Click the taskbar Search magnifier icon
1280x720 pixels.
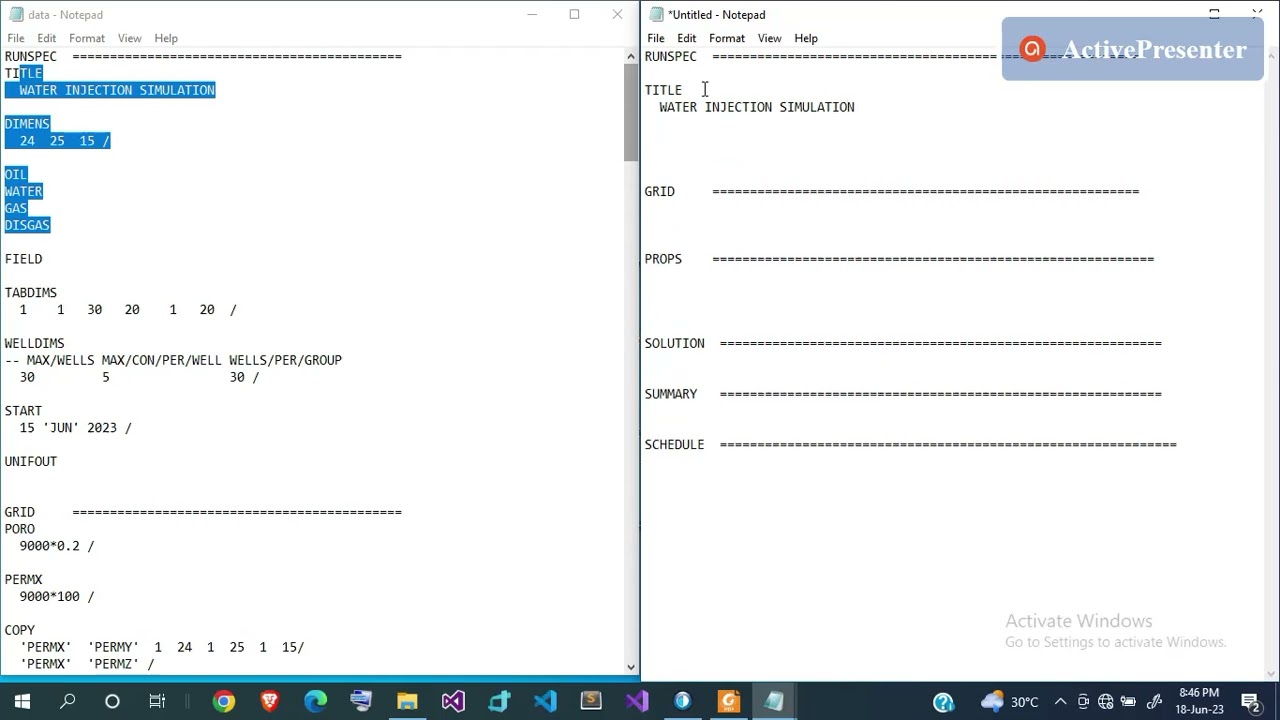(67, 702)
